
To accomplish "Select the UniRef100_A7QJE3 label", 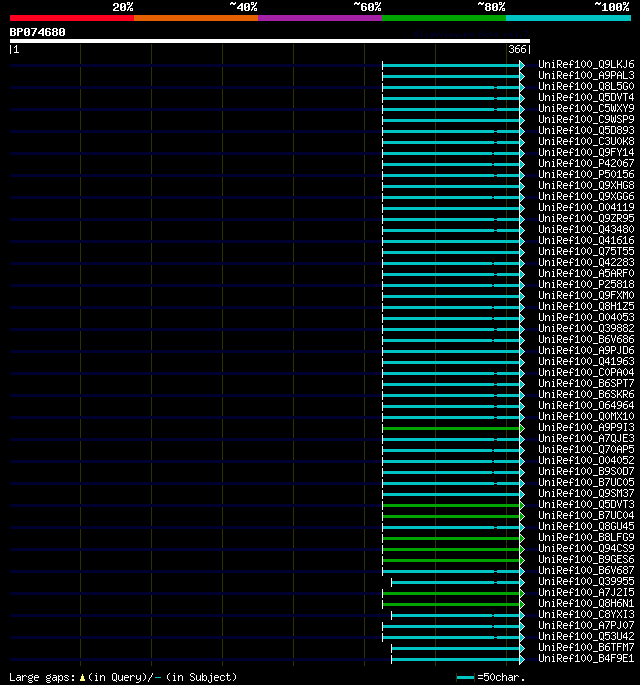I will coord(586,438).
